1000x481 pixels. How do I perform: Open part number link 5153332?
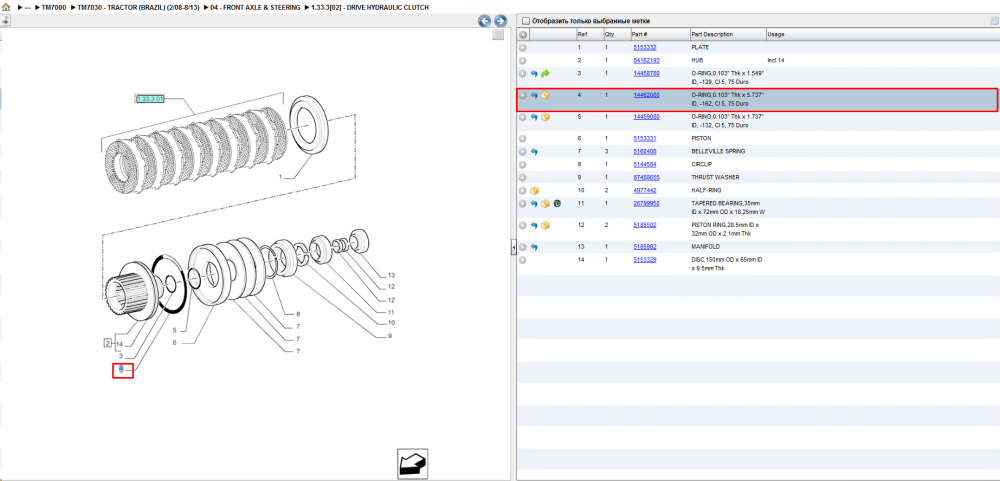pos(645,48)
